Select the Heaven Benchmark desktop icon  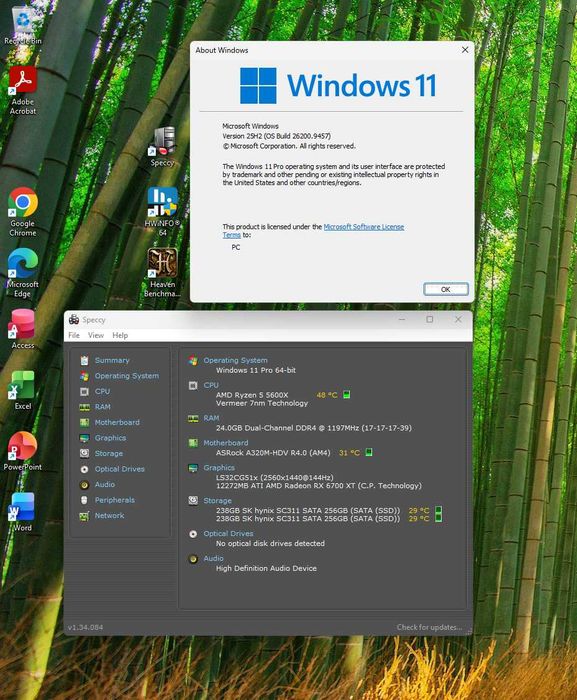tap(162, 273)
